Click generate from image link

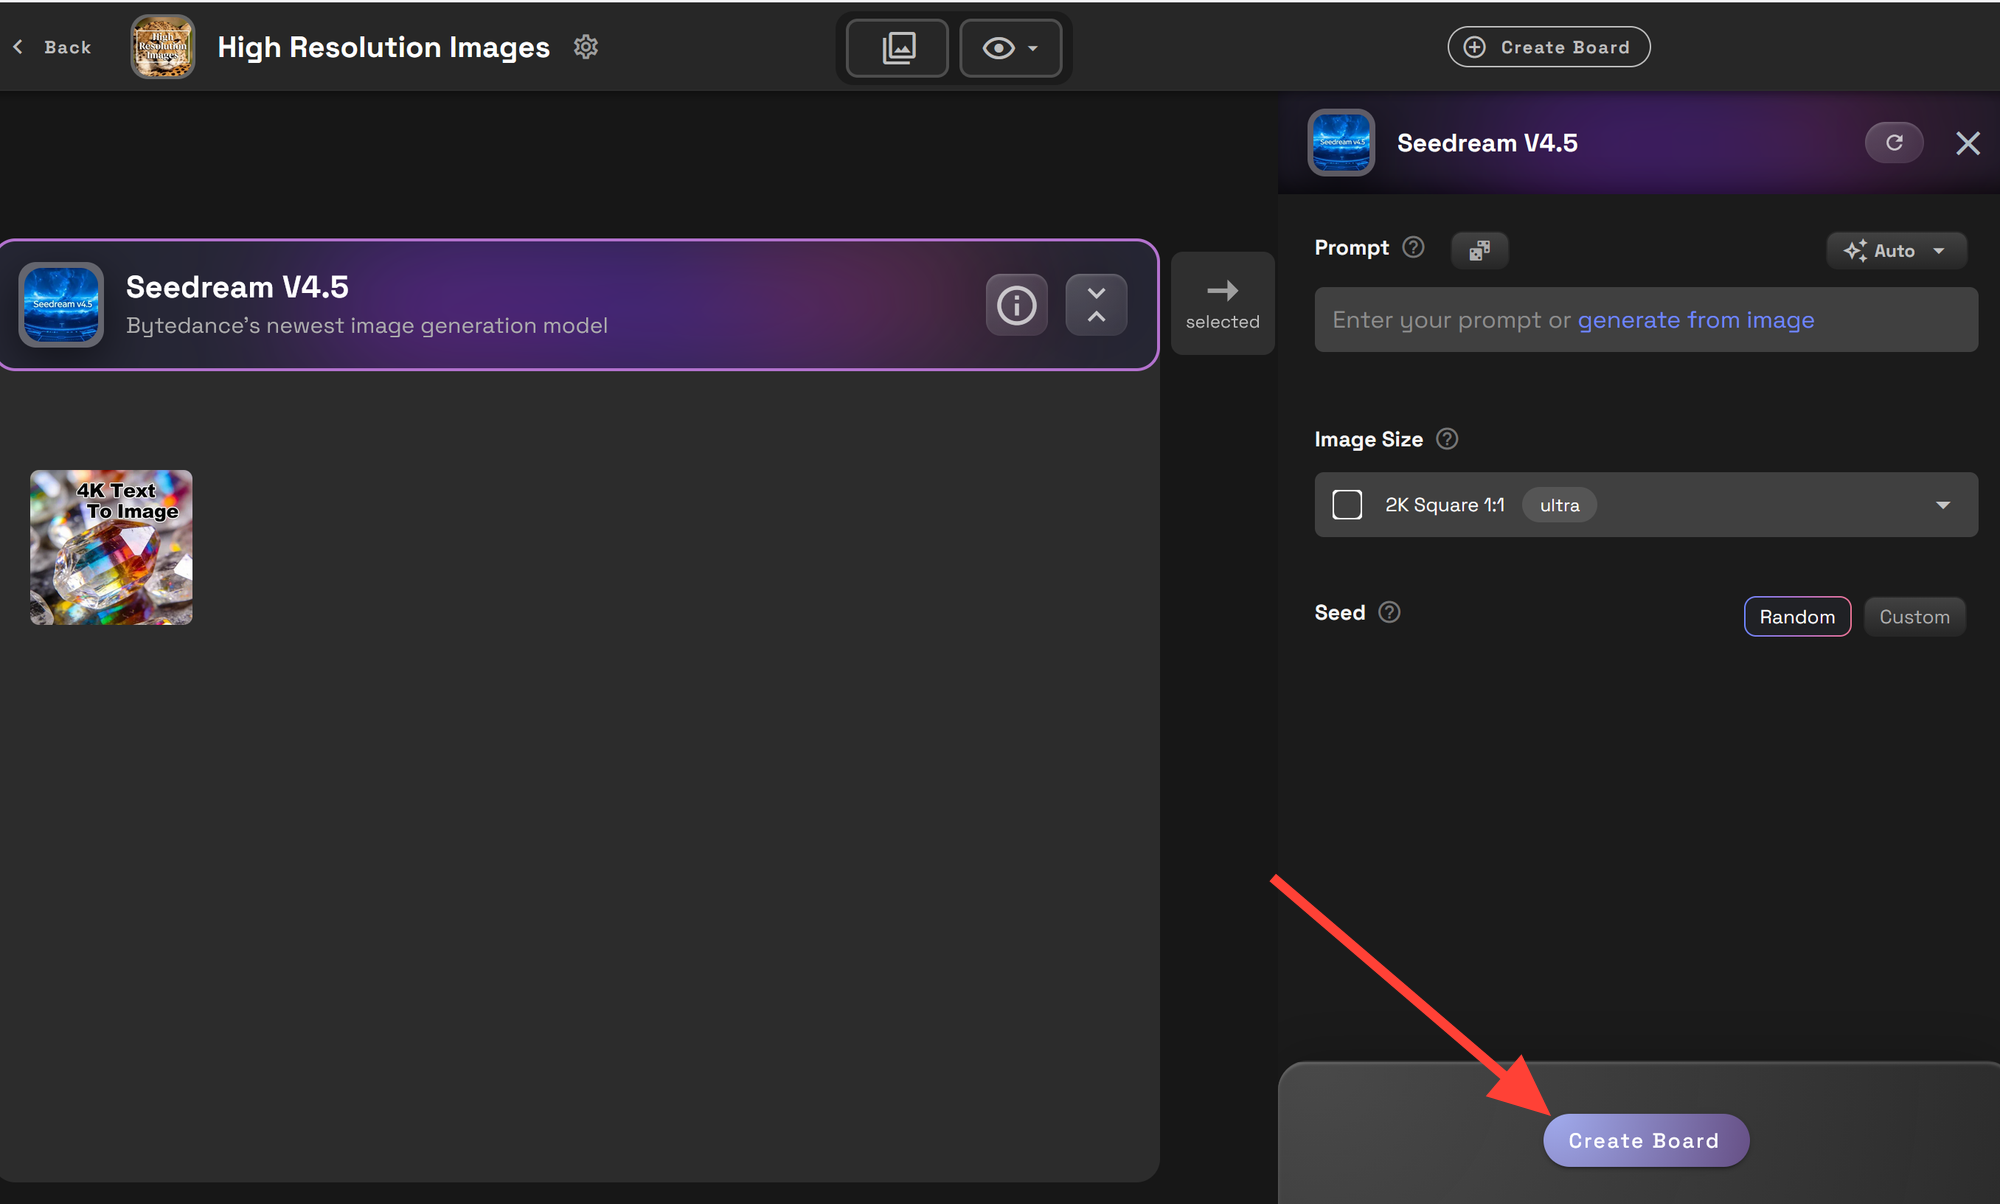(x=1695, y=320)
